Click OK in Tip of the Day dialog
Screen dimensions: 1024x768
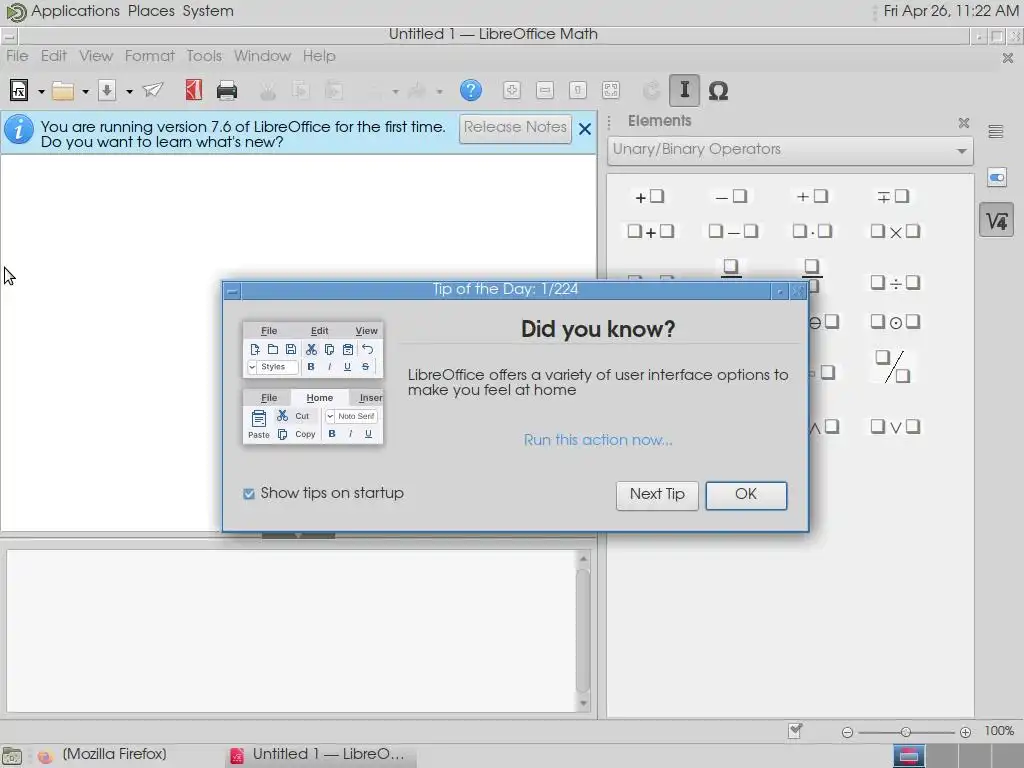tap(746, 495)
